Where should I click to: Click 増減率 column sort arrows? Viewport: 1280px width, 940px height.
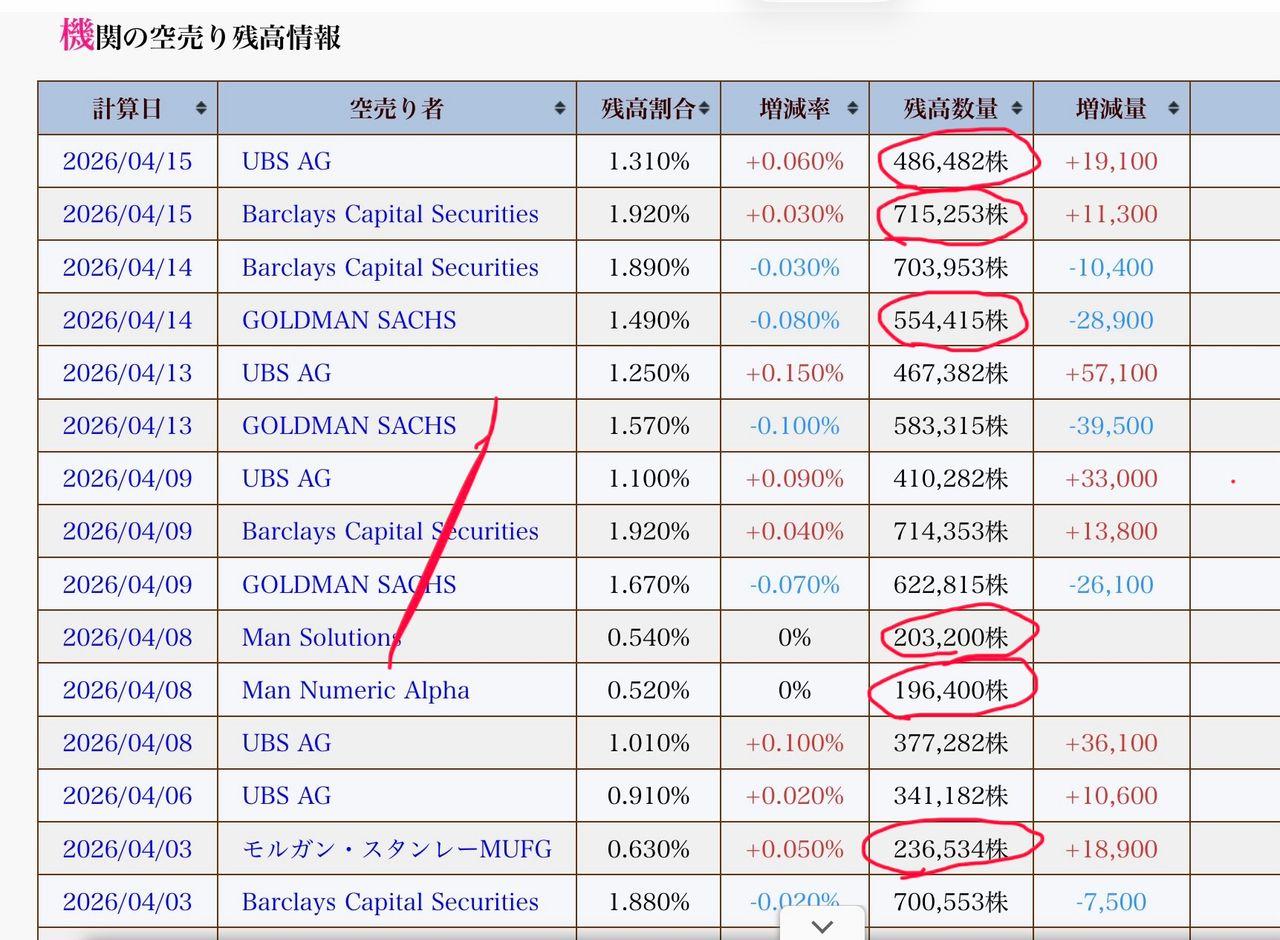[853, 109]
